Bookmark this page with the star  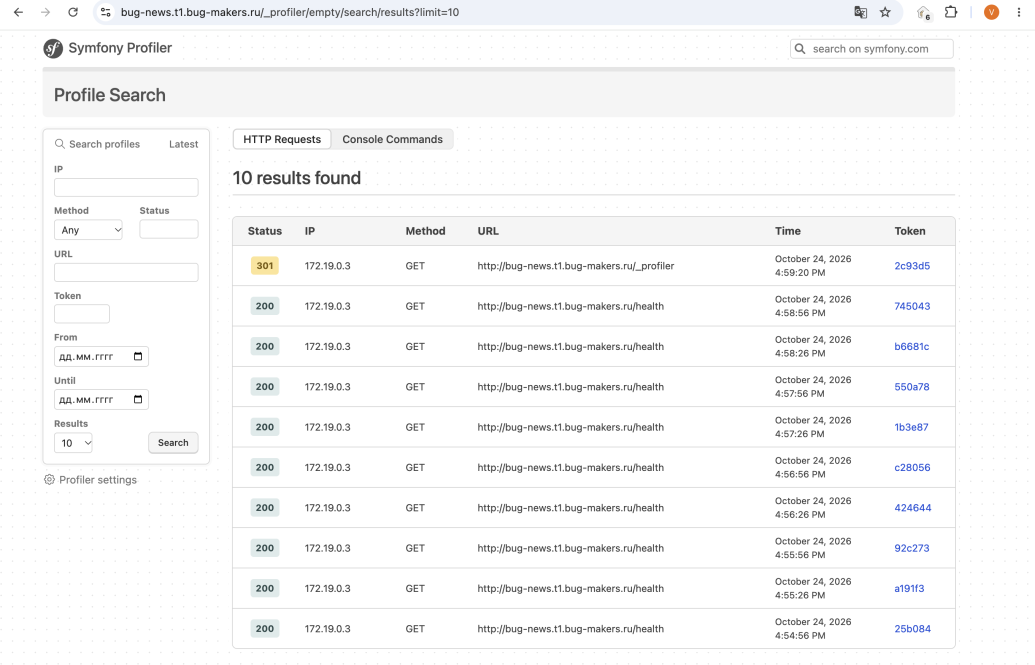885,12
